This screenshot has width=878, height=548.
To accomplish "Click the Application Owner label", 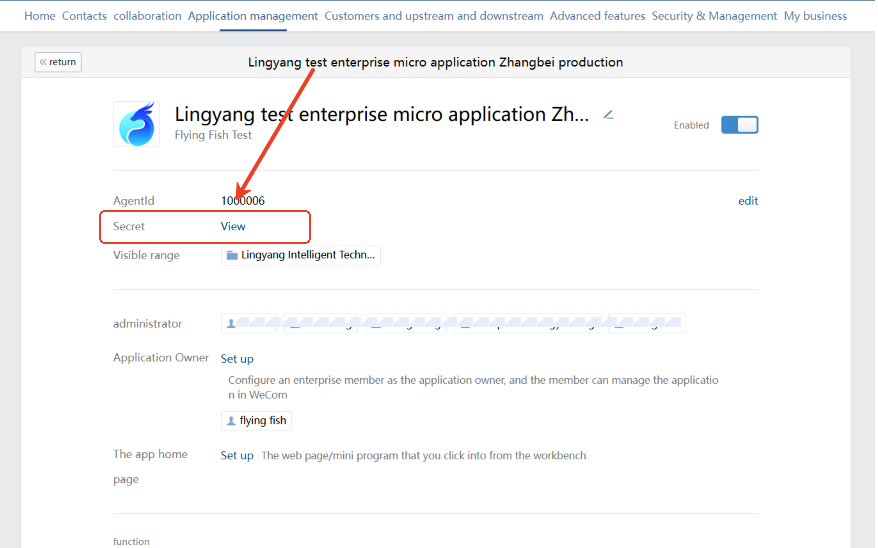I will (161, 358).
